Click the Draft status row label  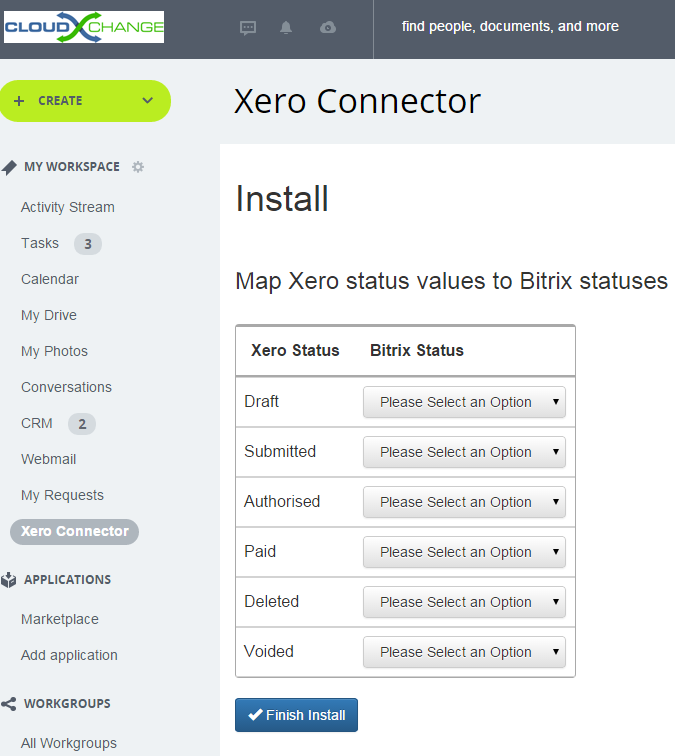click(261, 402)
